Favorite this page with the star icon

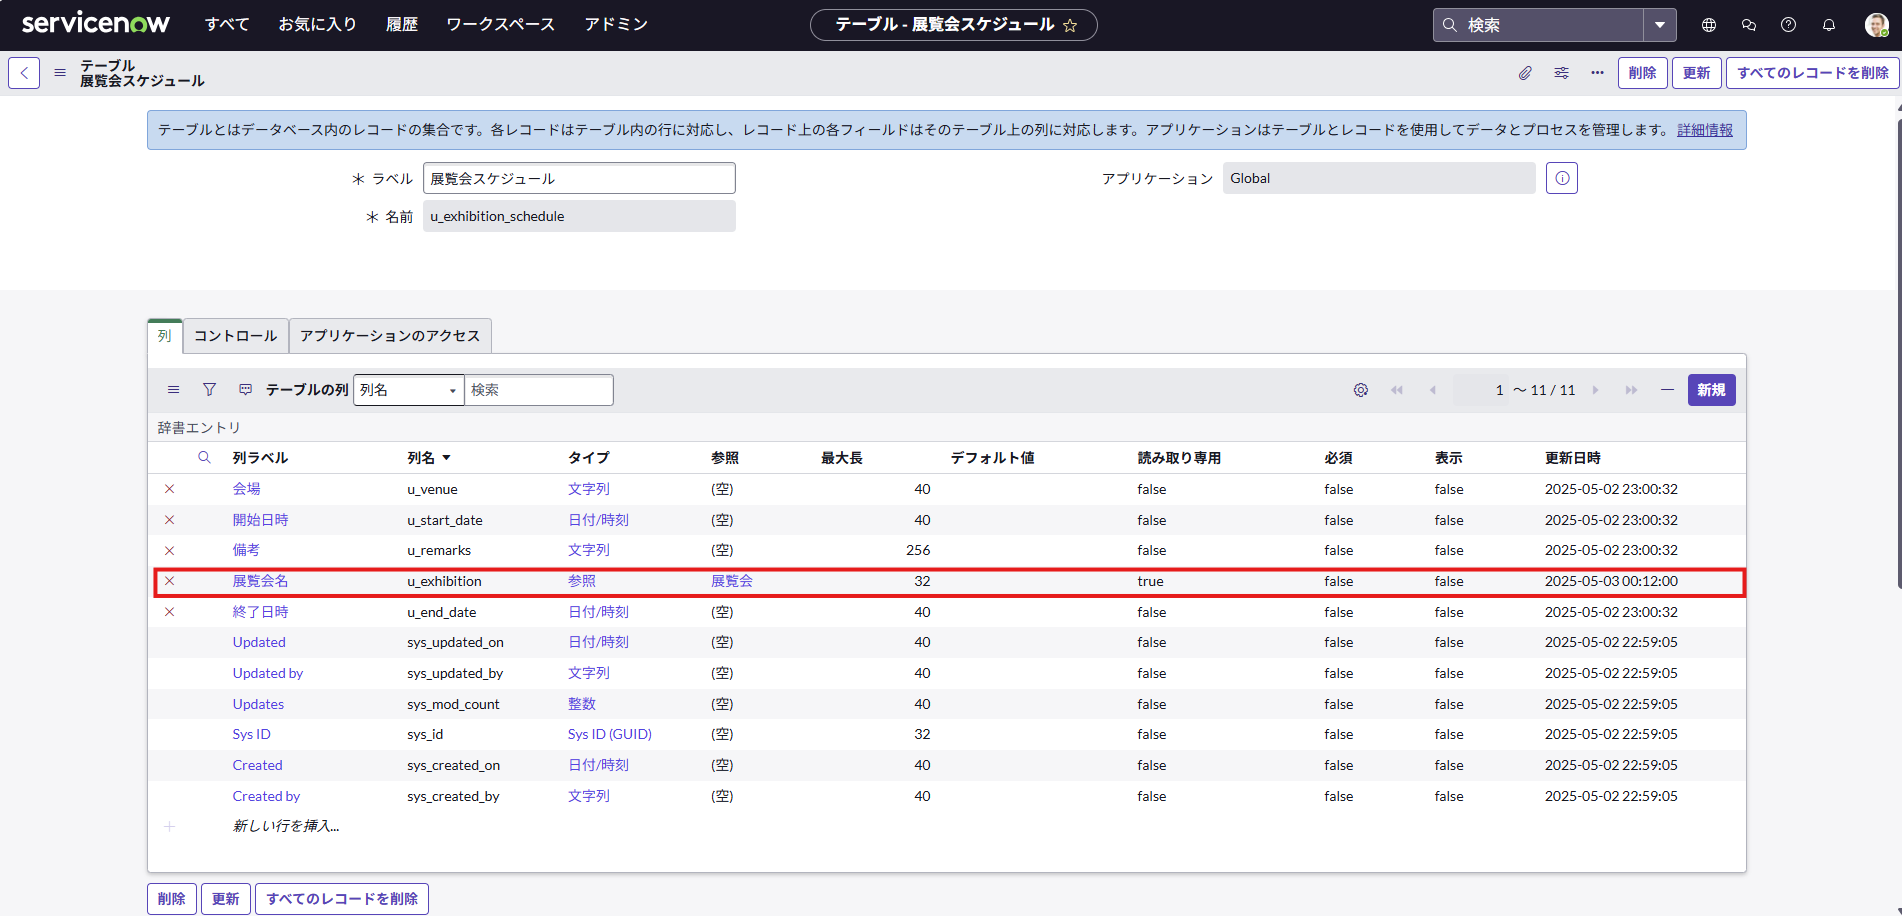pyautogui.click(x=1070, y=26)
